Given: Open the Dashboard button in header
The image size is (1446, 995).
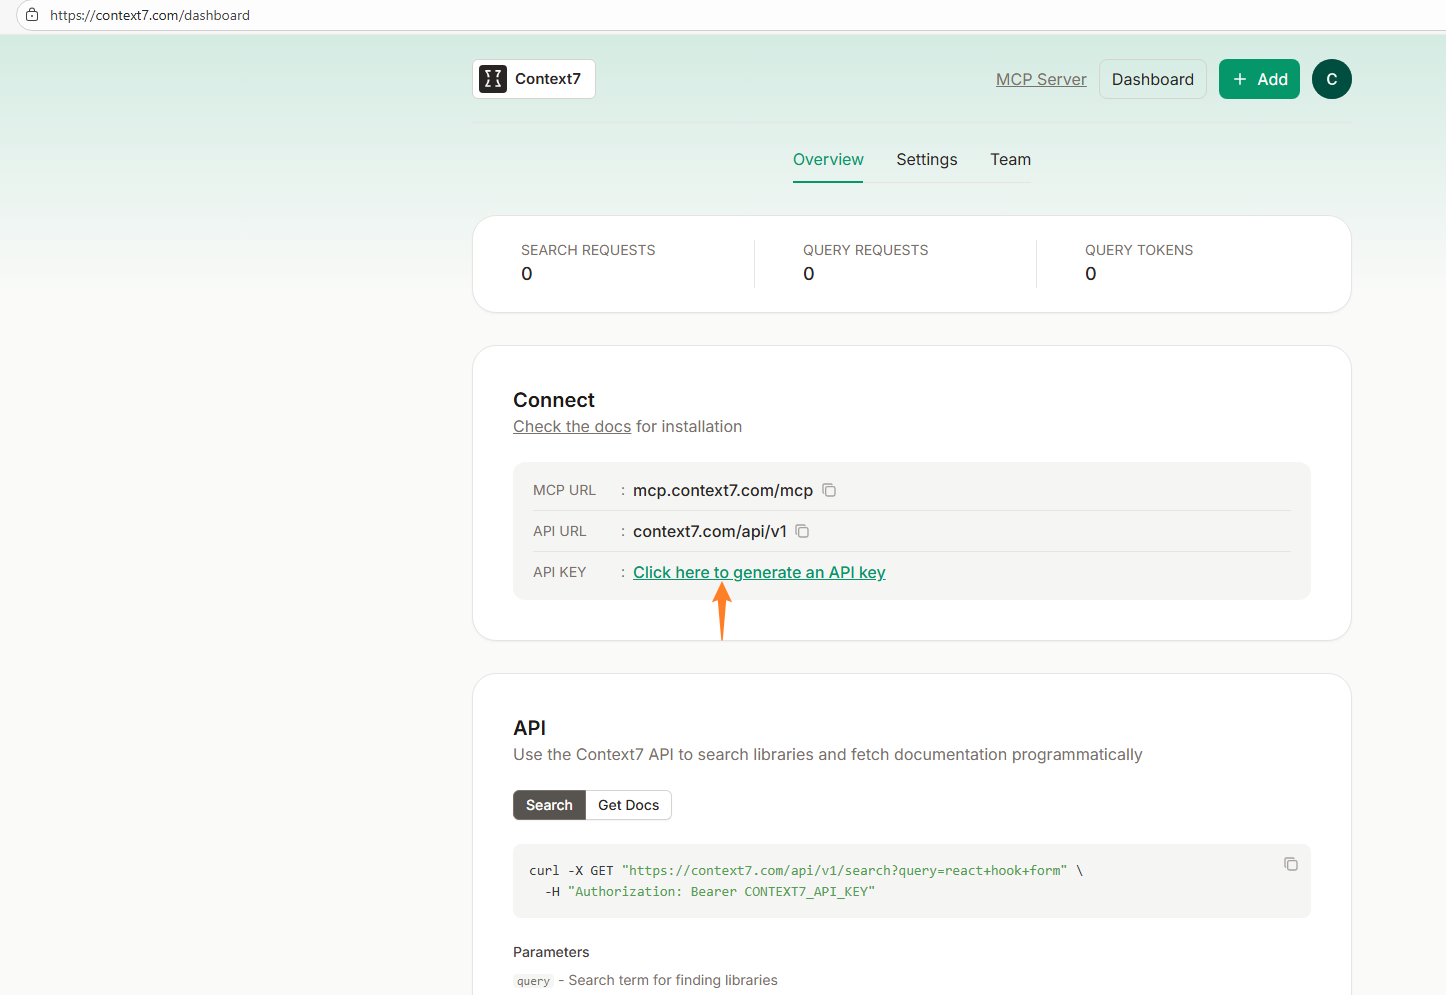Looking at the screenshot, I should (1152, 79).
